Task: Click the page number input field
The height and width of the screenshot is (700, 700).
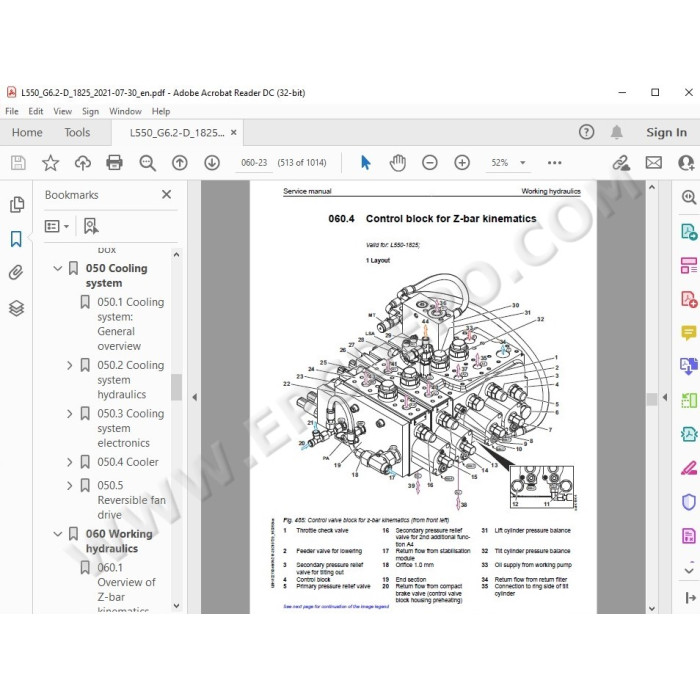Action: tap(254, 163)
